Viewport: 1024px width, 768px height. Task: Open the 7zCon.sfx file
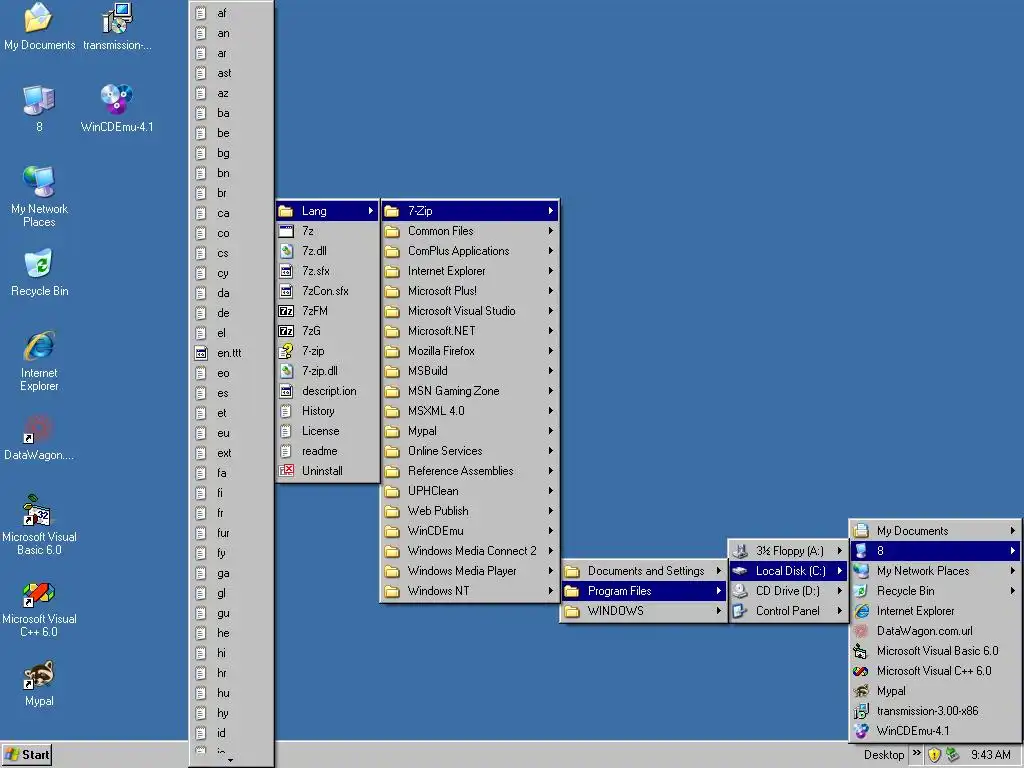[327, 291]
